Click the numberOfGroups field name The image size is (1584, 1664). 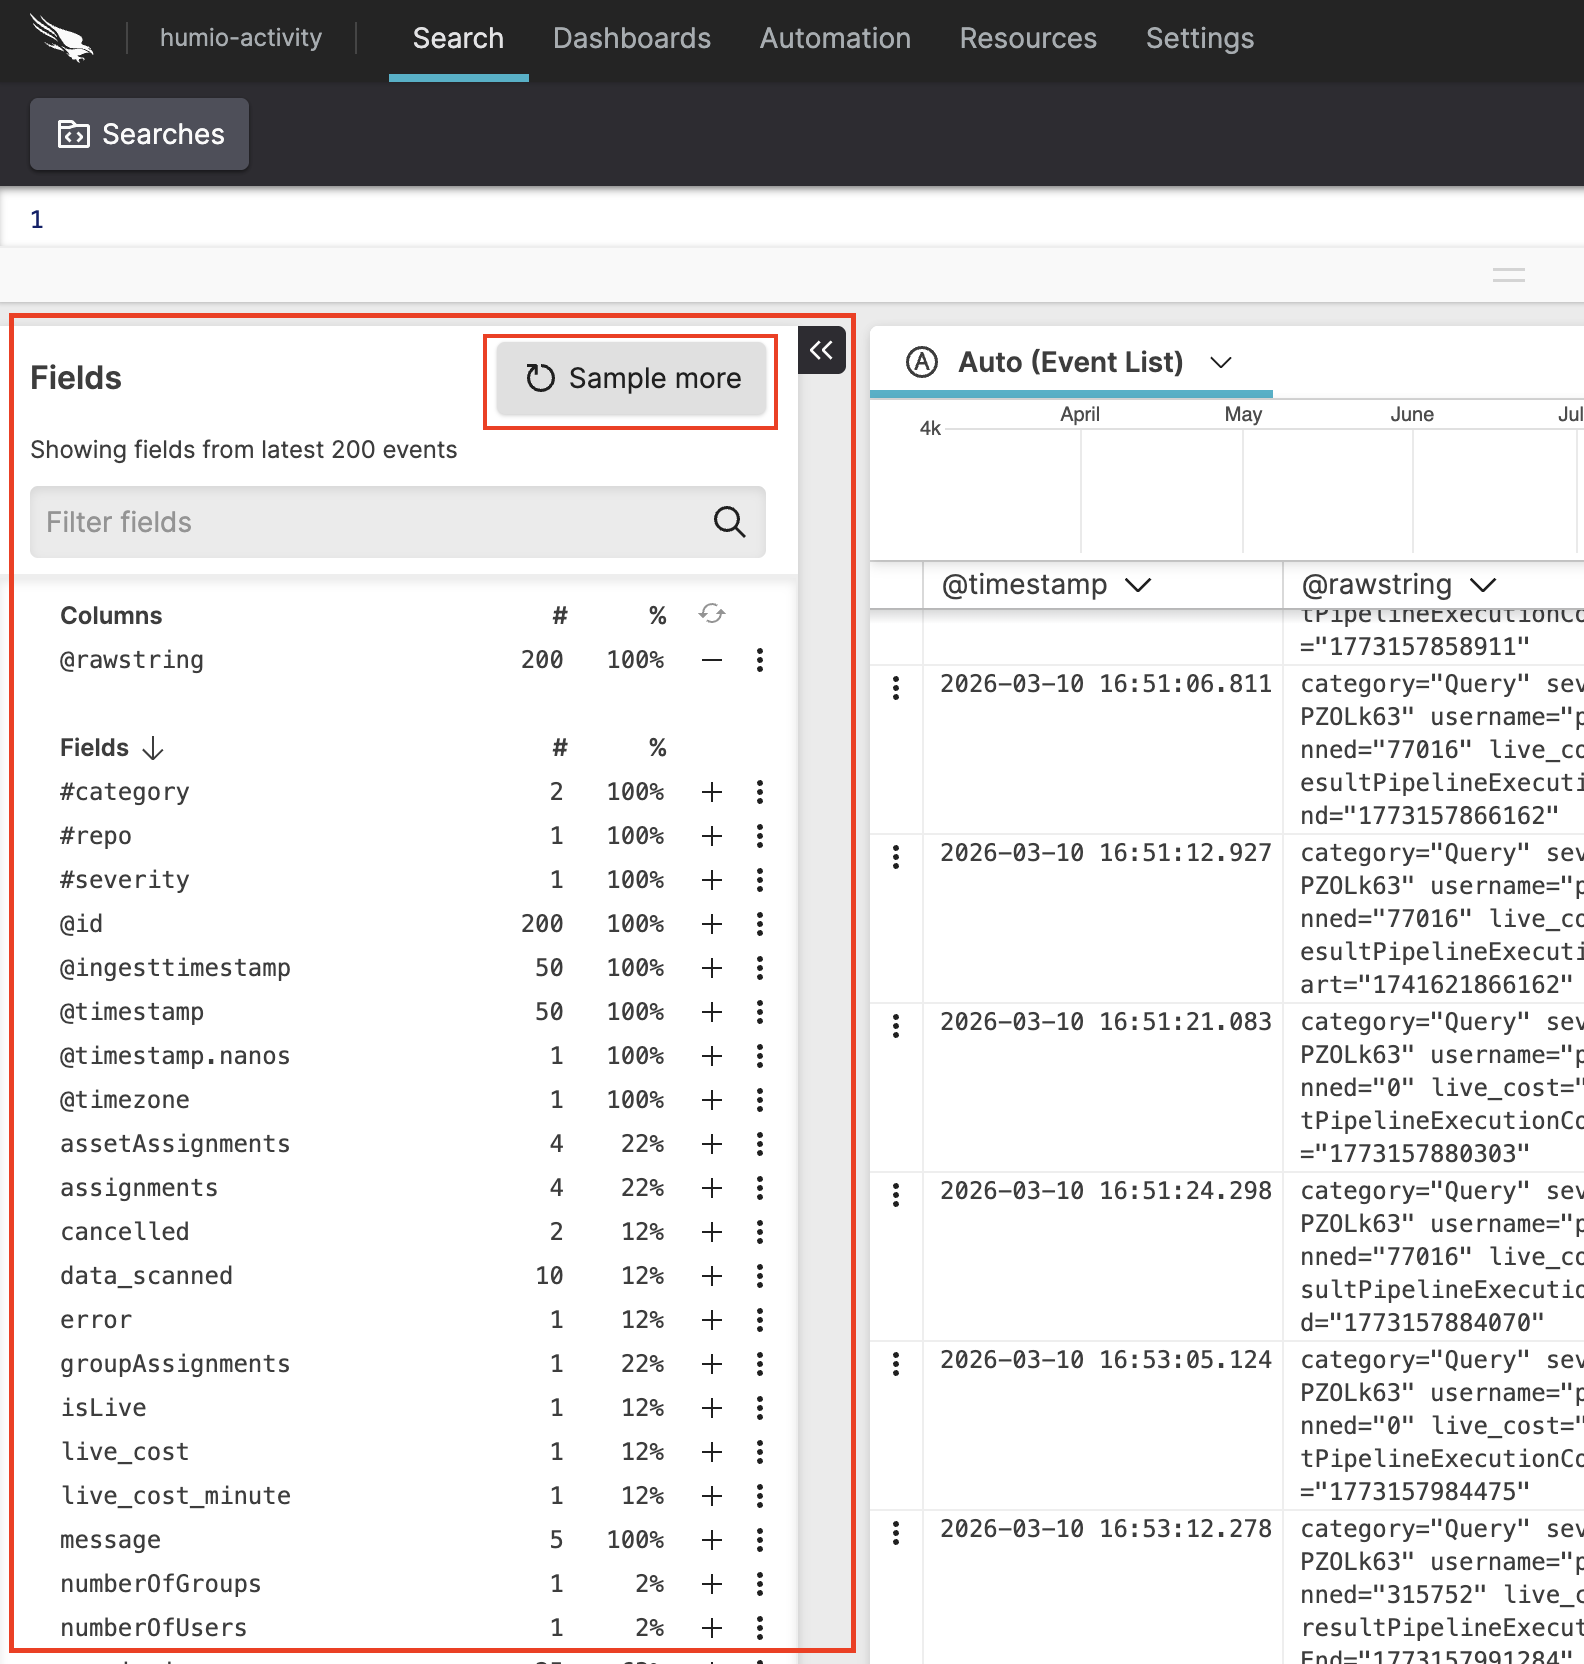(x=160, y=1584)
